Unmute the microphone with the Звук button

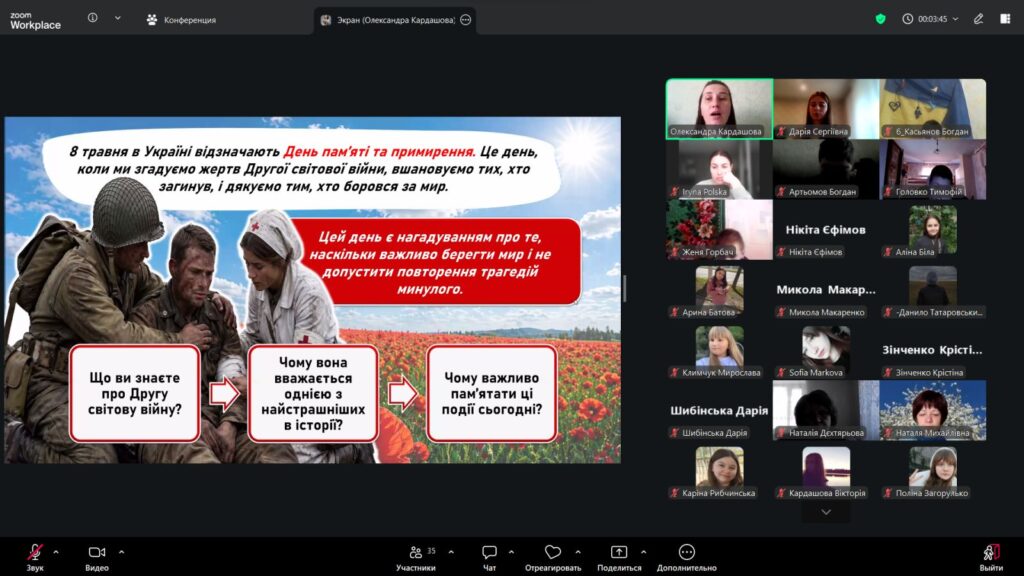pos(35,558)
